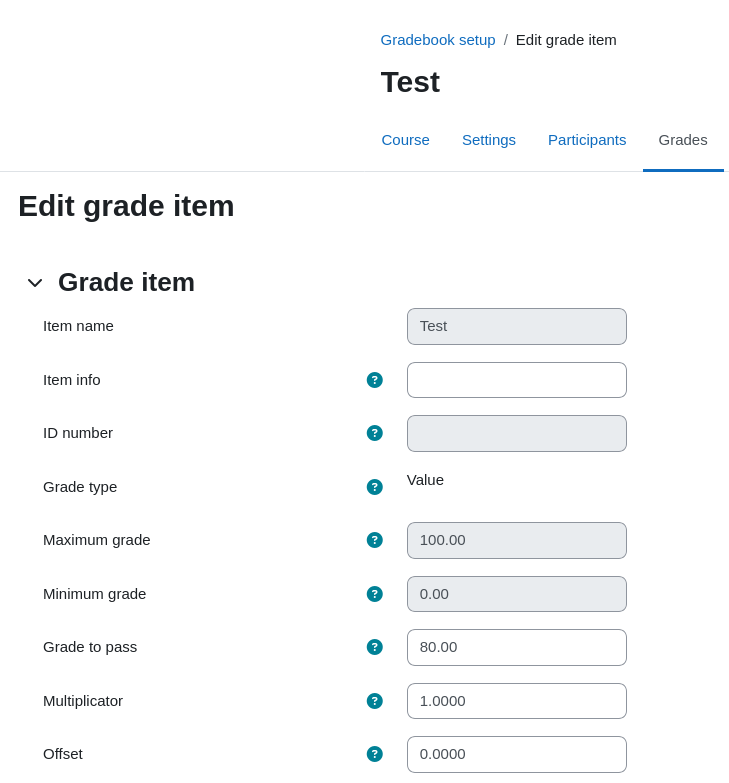This screenshot has height=783, width=729.
Task: Focus the Item info text field
Action: (x=517, y=380)
